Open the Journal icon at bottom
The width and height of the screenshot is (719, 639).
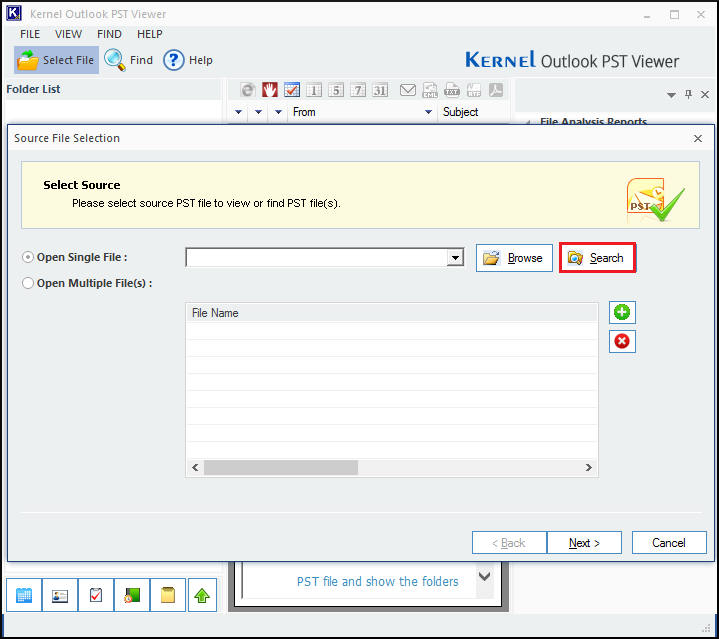(x=132, y=595)
